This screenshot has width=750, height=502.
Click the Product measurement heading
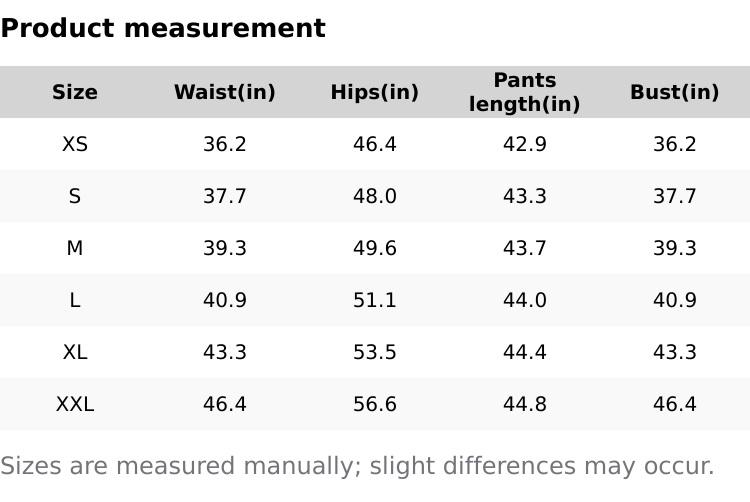(163, 28)
